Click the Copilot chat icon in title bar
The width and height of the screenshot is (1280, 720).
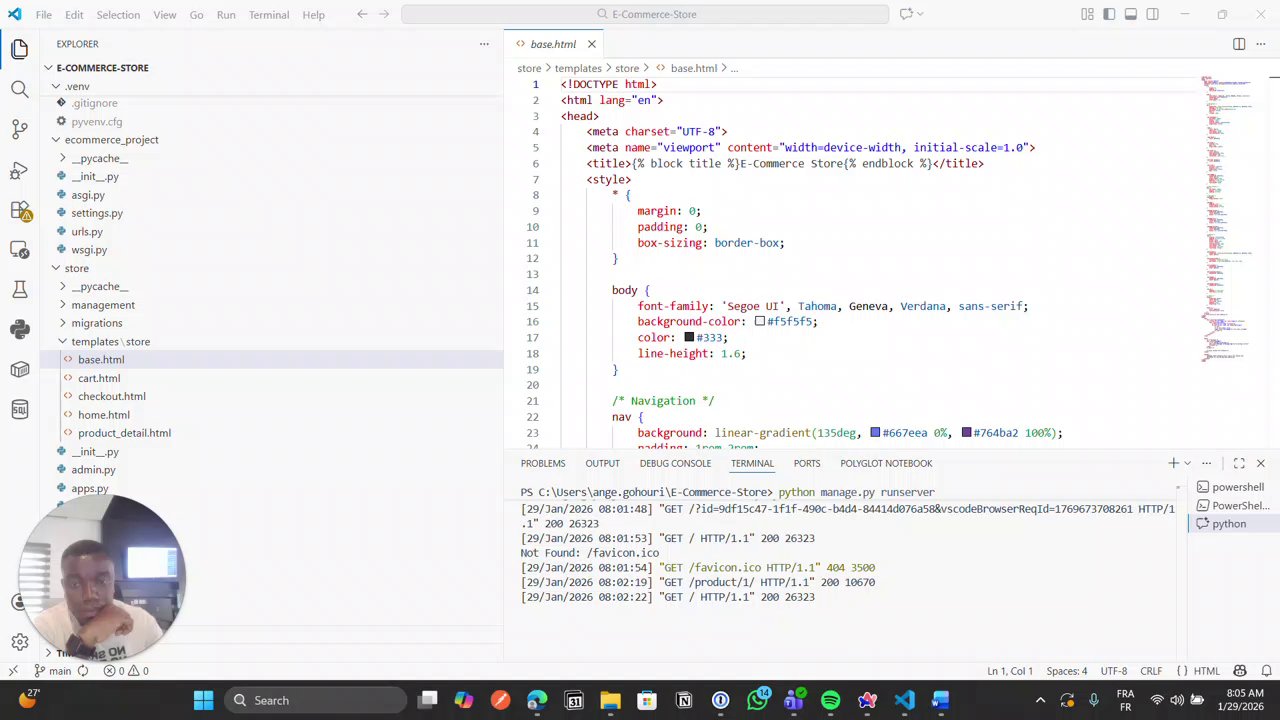tap(905, 14)
